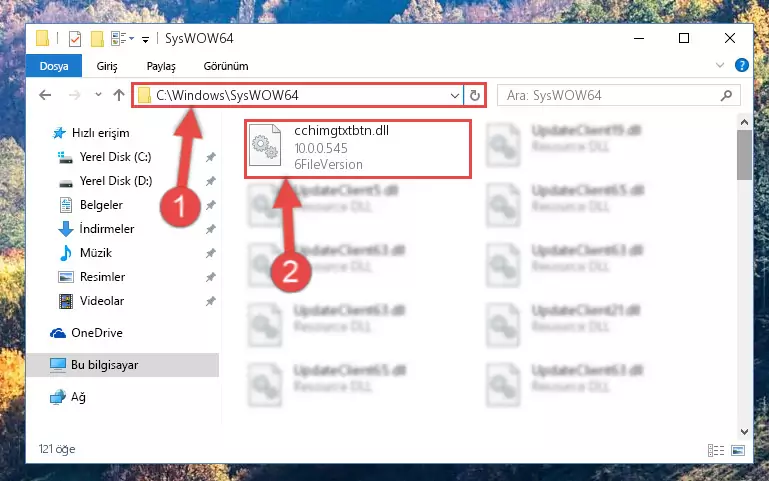This screenshot has height=481, width=769.
Task: Click the scrollbar up arrow
Action: click(x=744, y=122)
